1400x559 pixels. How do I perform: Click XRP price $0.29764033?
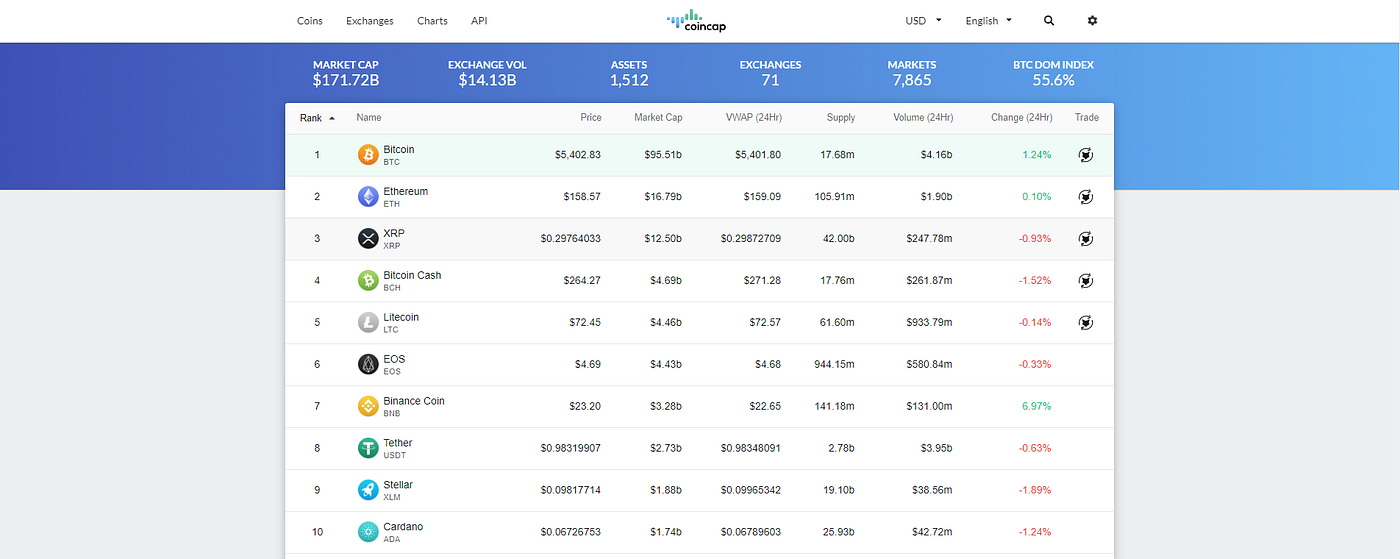pos(571,239)
